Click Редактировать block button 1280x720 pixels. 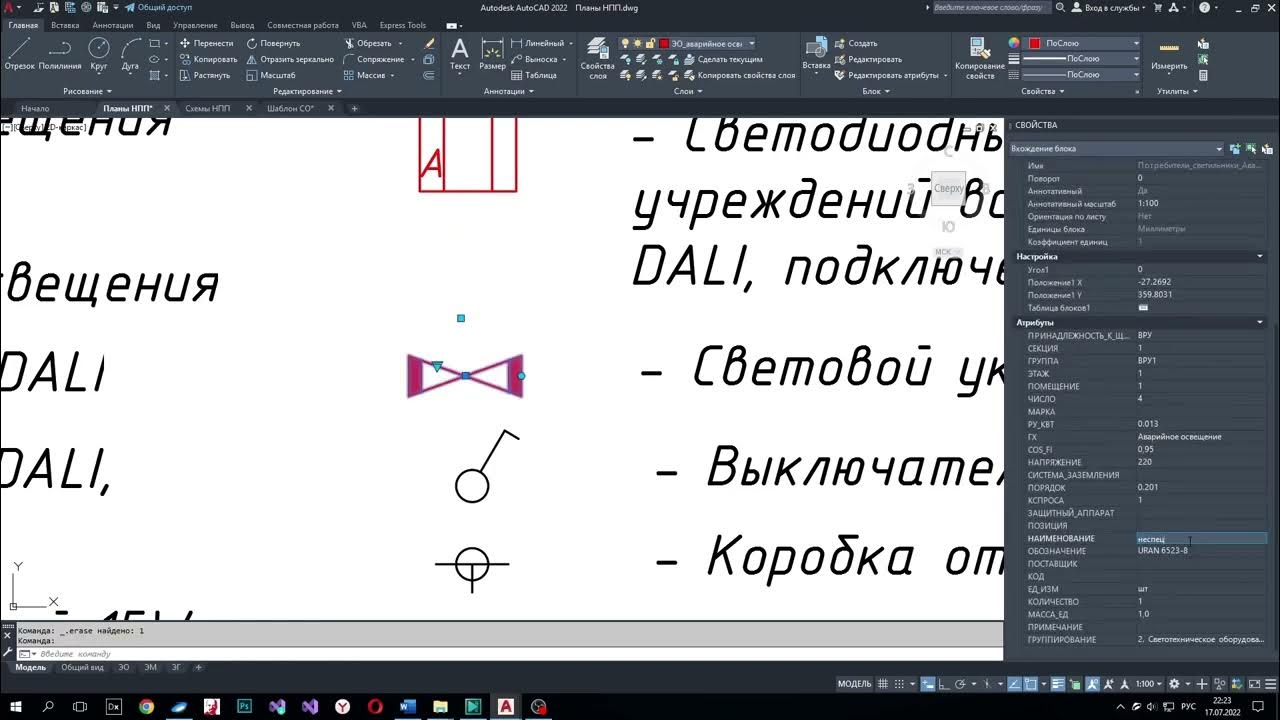pos(867,59)
